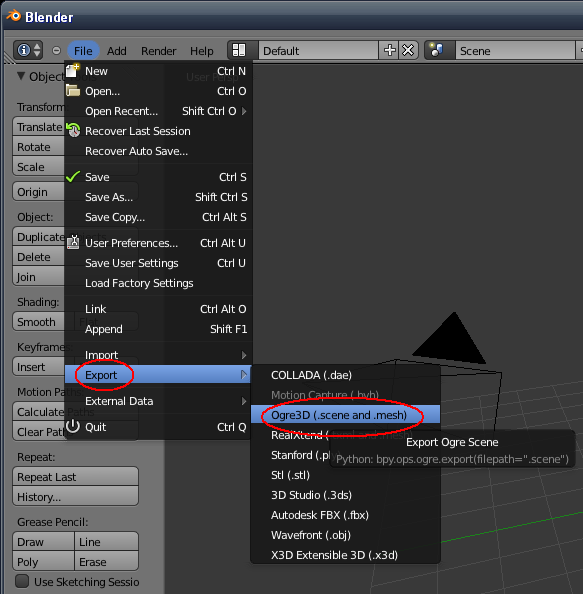Screen dimensions: 583x594
Task: Click the Origin button
Action: (x=39, y=192)
